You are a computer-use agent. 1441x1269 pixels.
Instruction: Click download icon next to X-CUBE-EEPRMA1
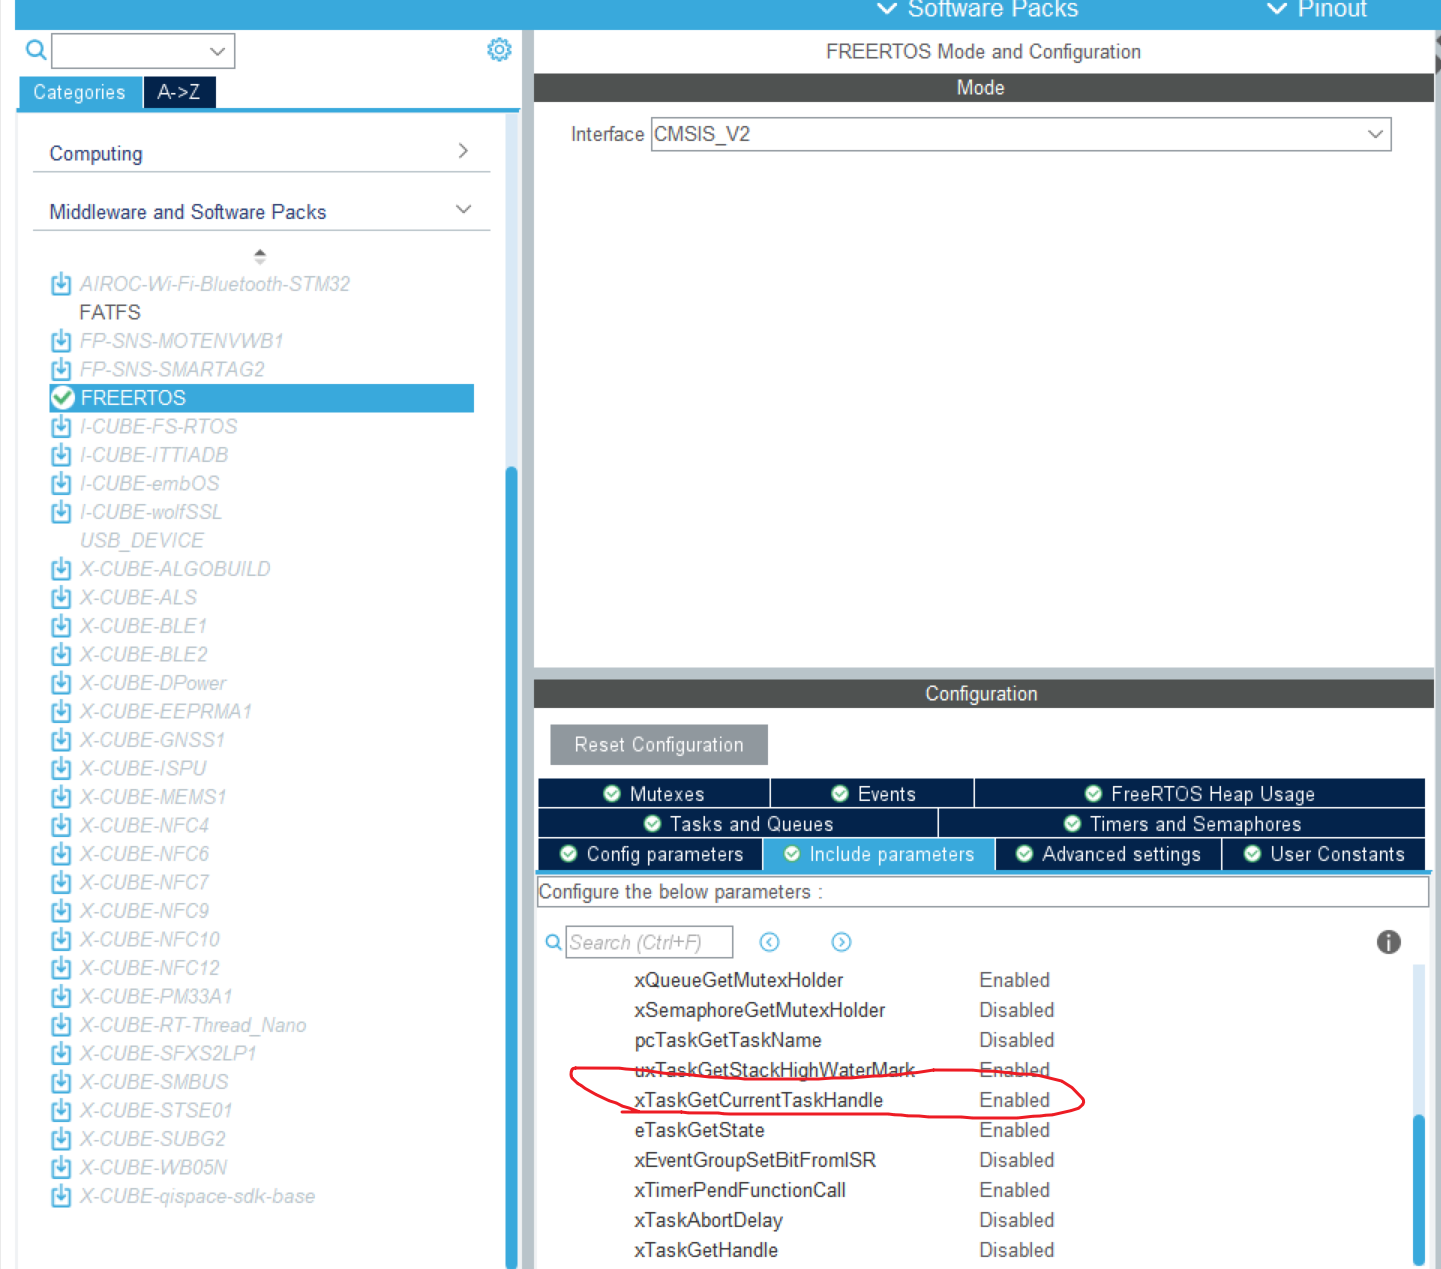coord(61,711)
